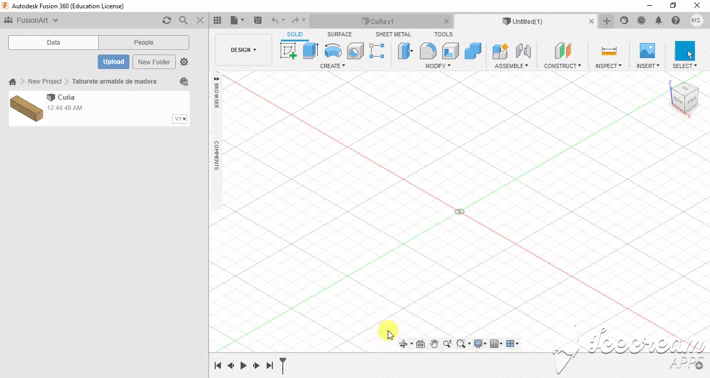Open the Cuña design thumbnail
The width and height of the screenshot is (710, 378).
tap(26, 108)
